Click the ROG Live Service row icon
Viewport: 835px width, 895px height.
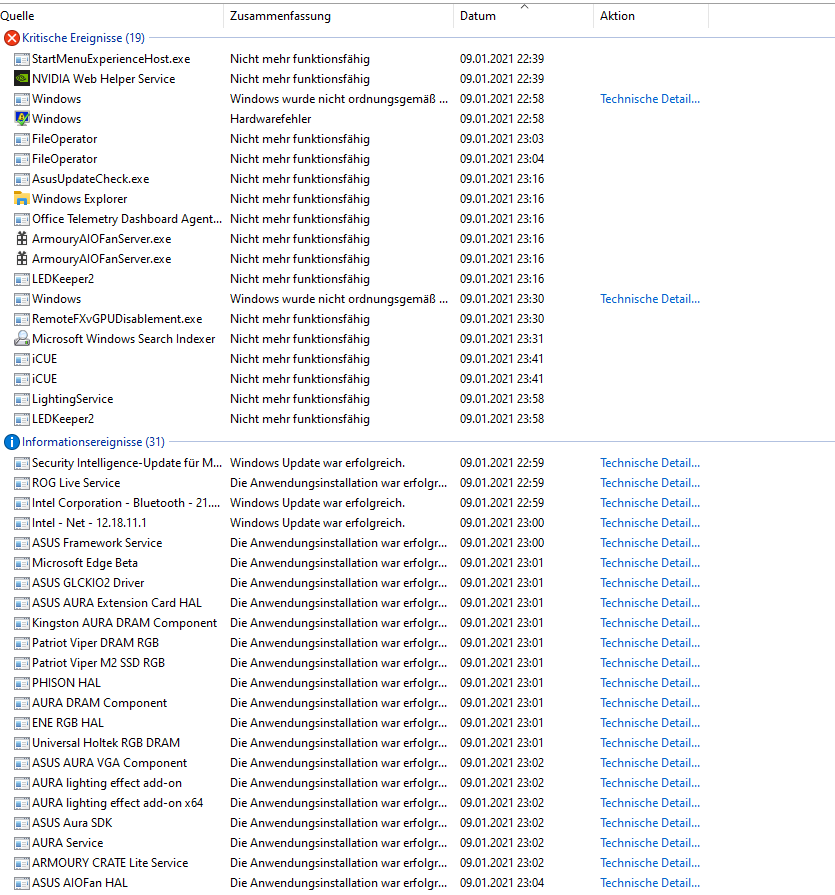[x=22, y=483]
